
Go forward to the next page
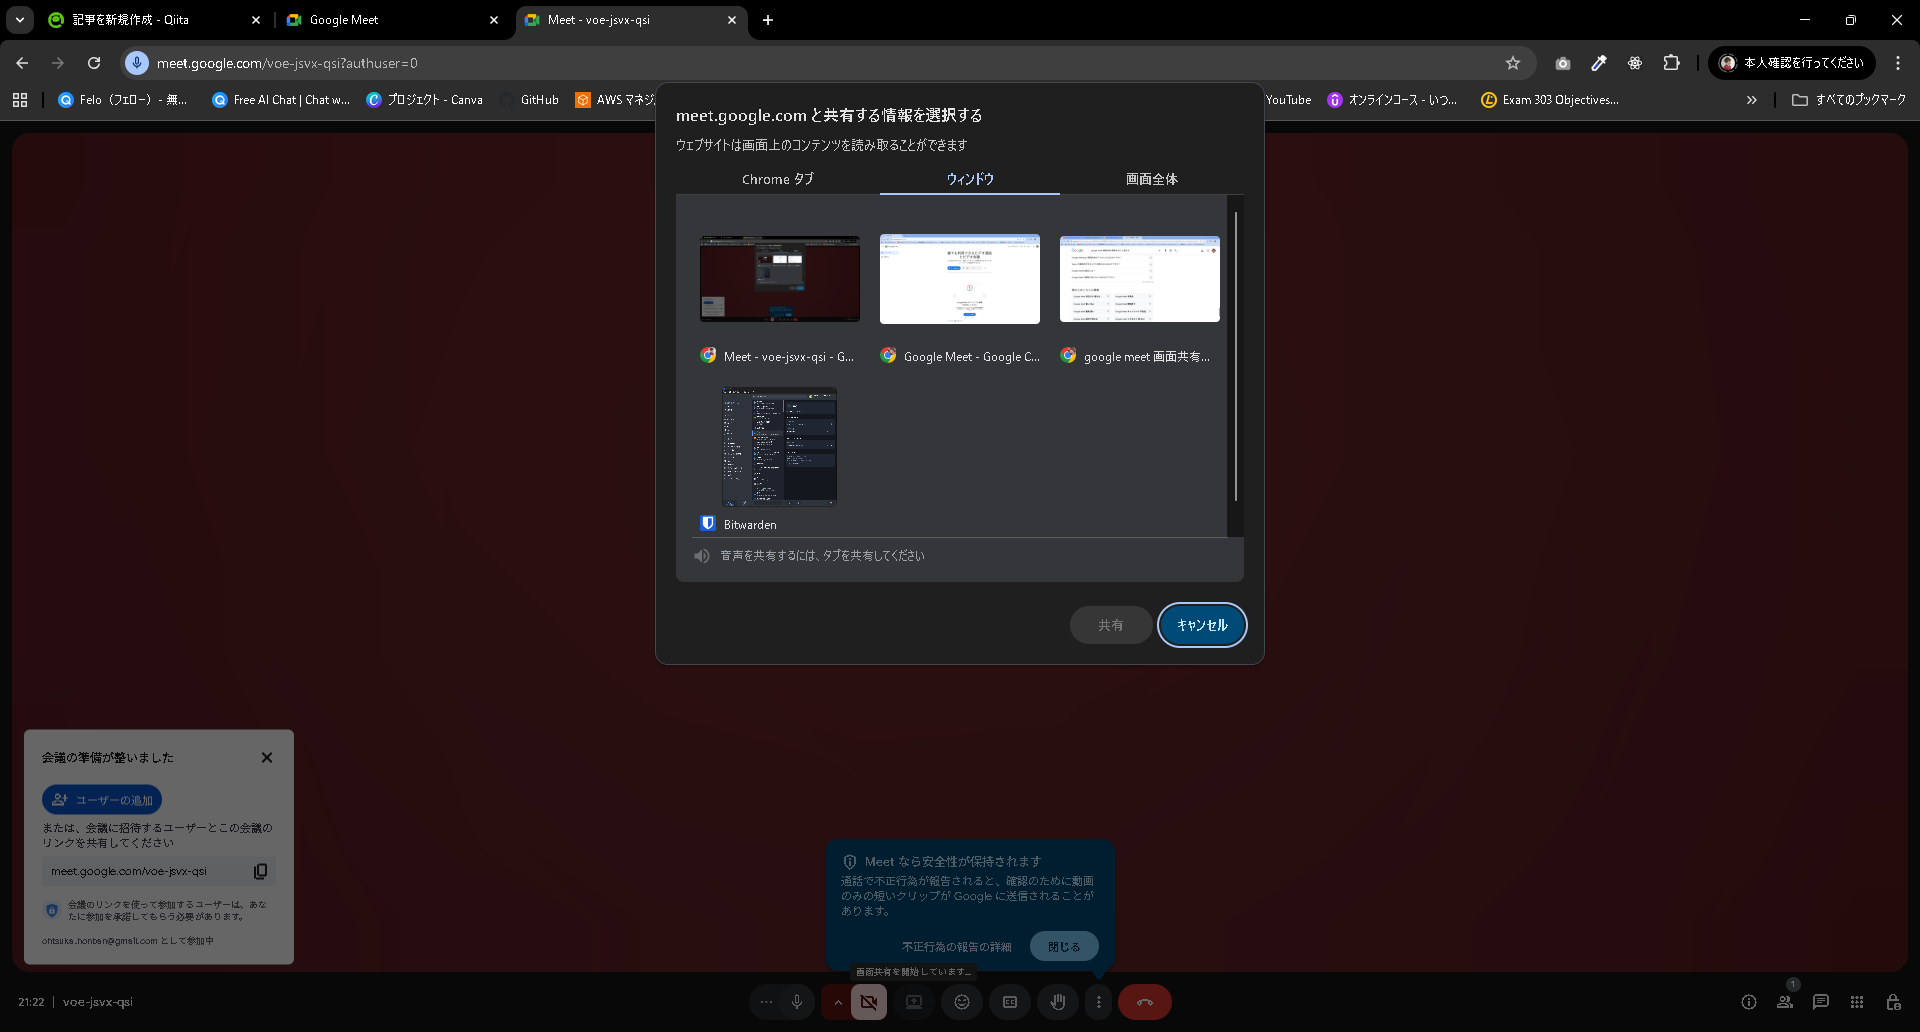click(x=58, y=63)
